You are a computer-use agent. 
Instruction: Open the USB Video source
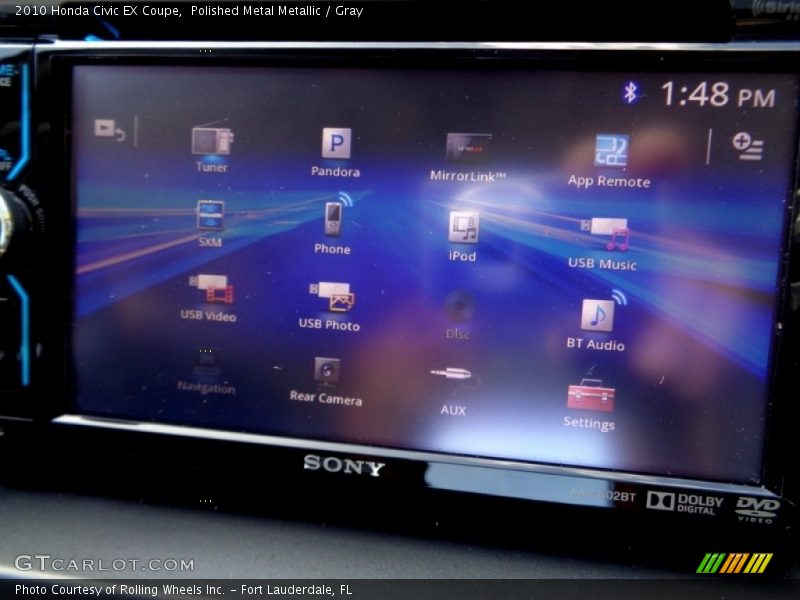(209, 298)
